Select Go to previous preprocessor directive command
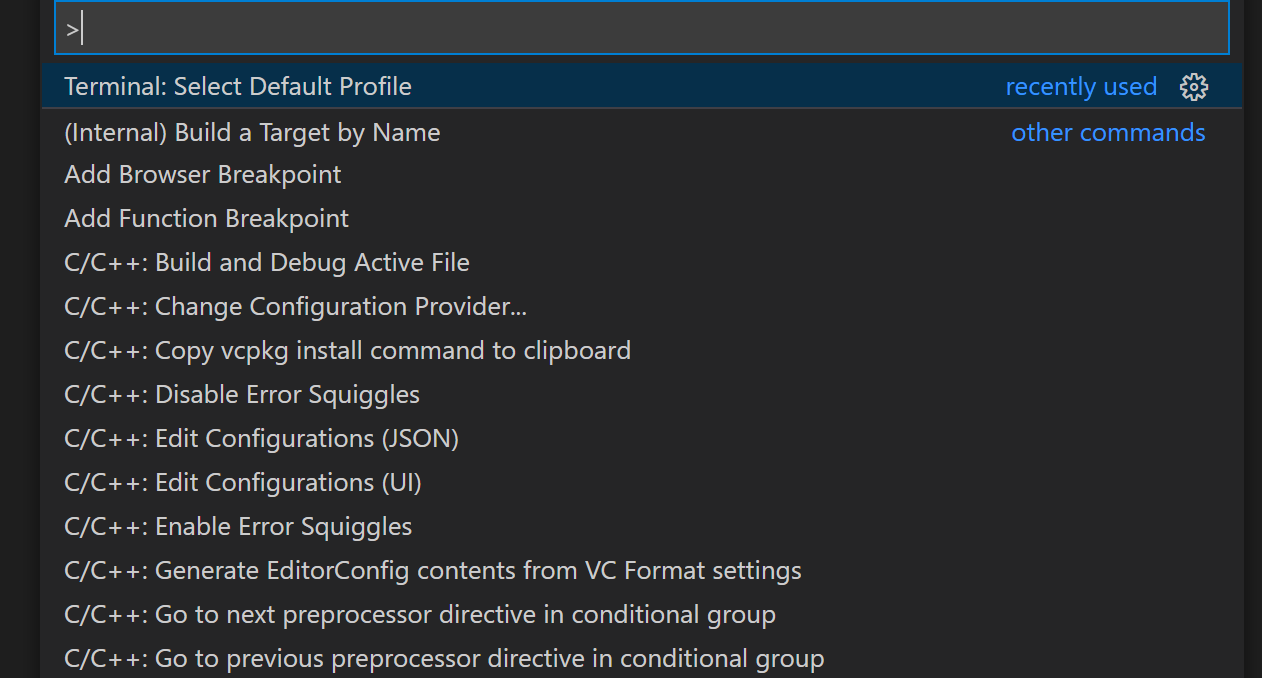1262x678 pixels. [x=444, y=659]
